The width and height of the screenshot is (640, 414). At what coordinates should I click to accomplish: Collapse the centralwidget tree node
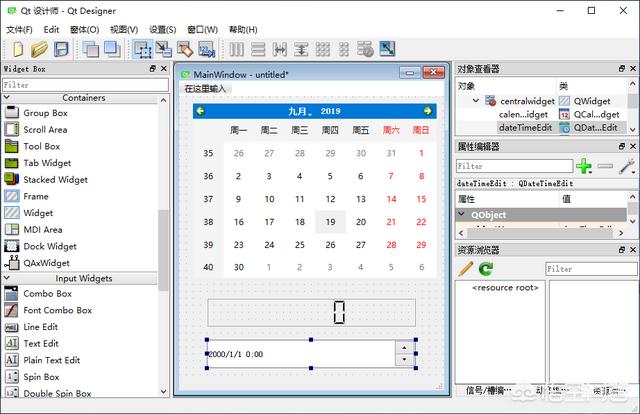pyautogui.click(x=476, y=100)
